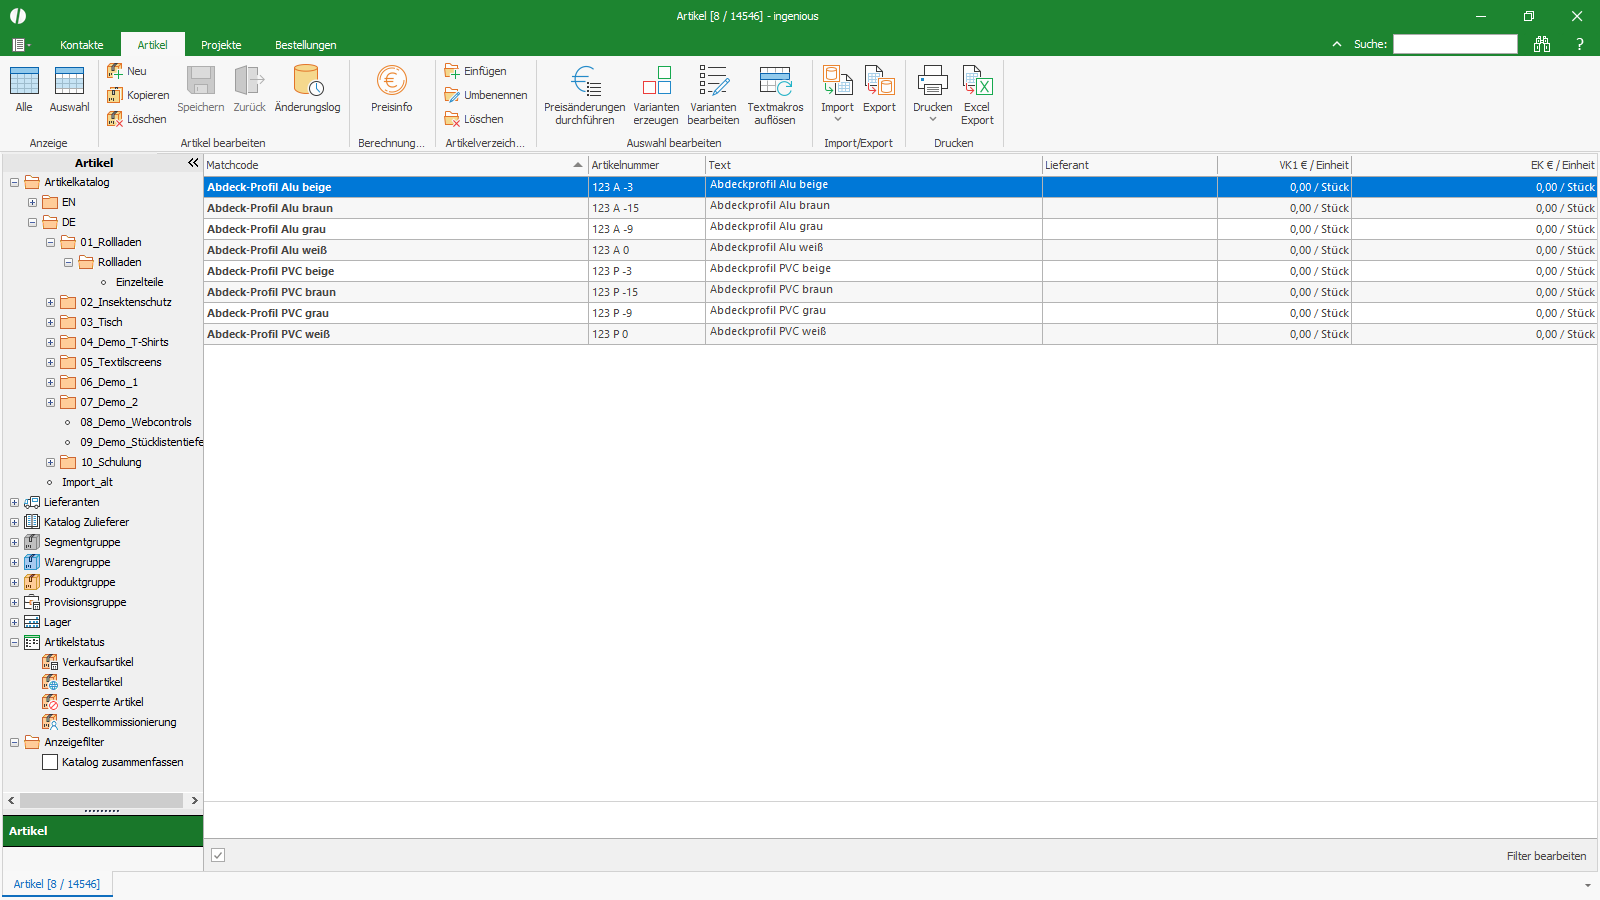Click the VK1 € / Einheit header
Viewport: 1600px width, 900px height.
point(1284,165)
